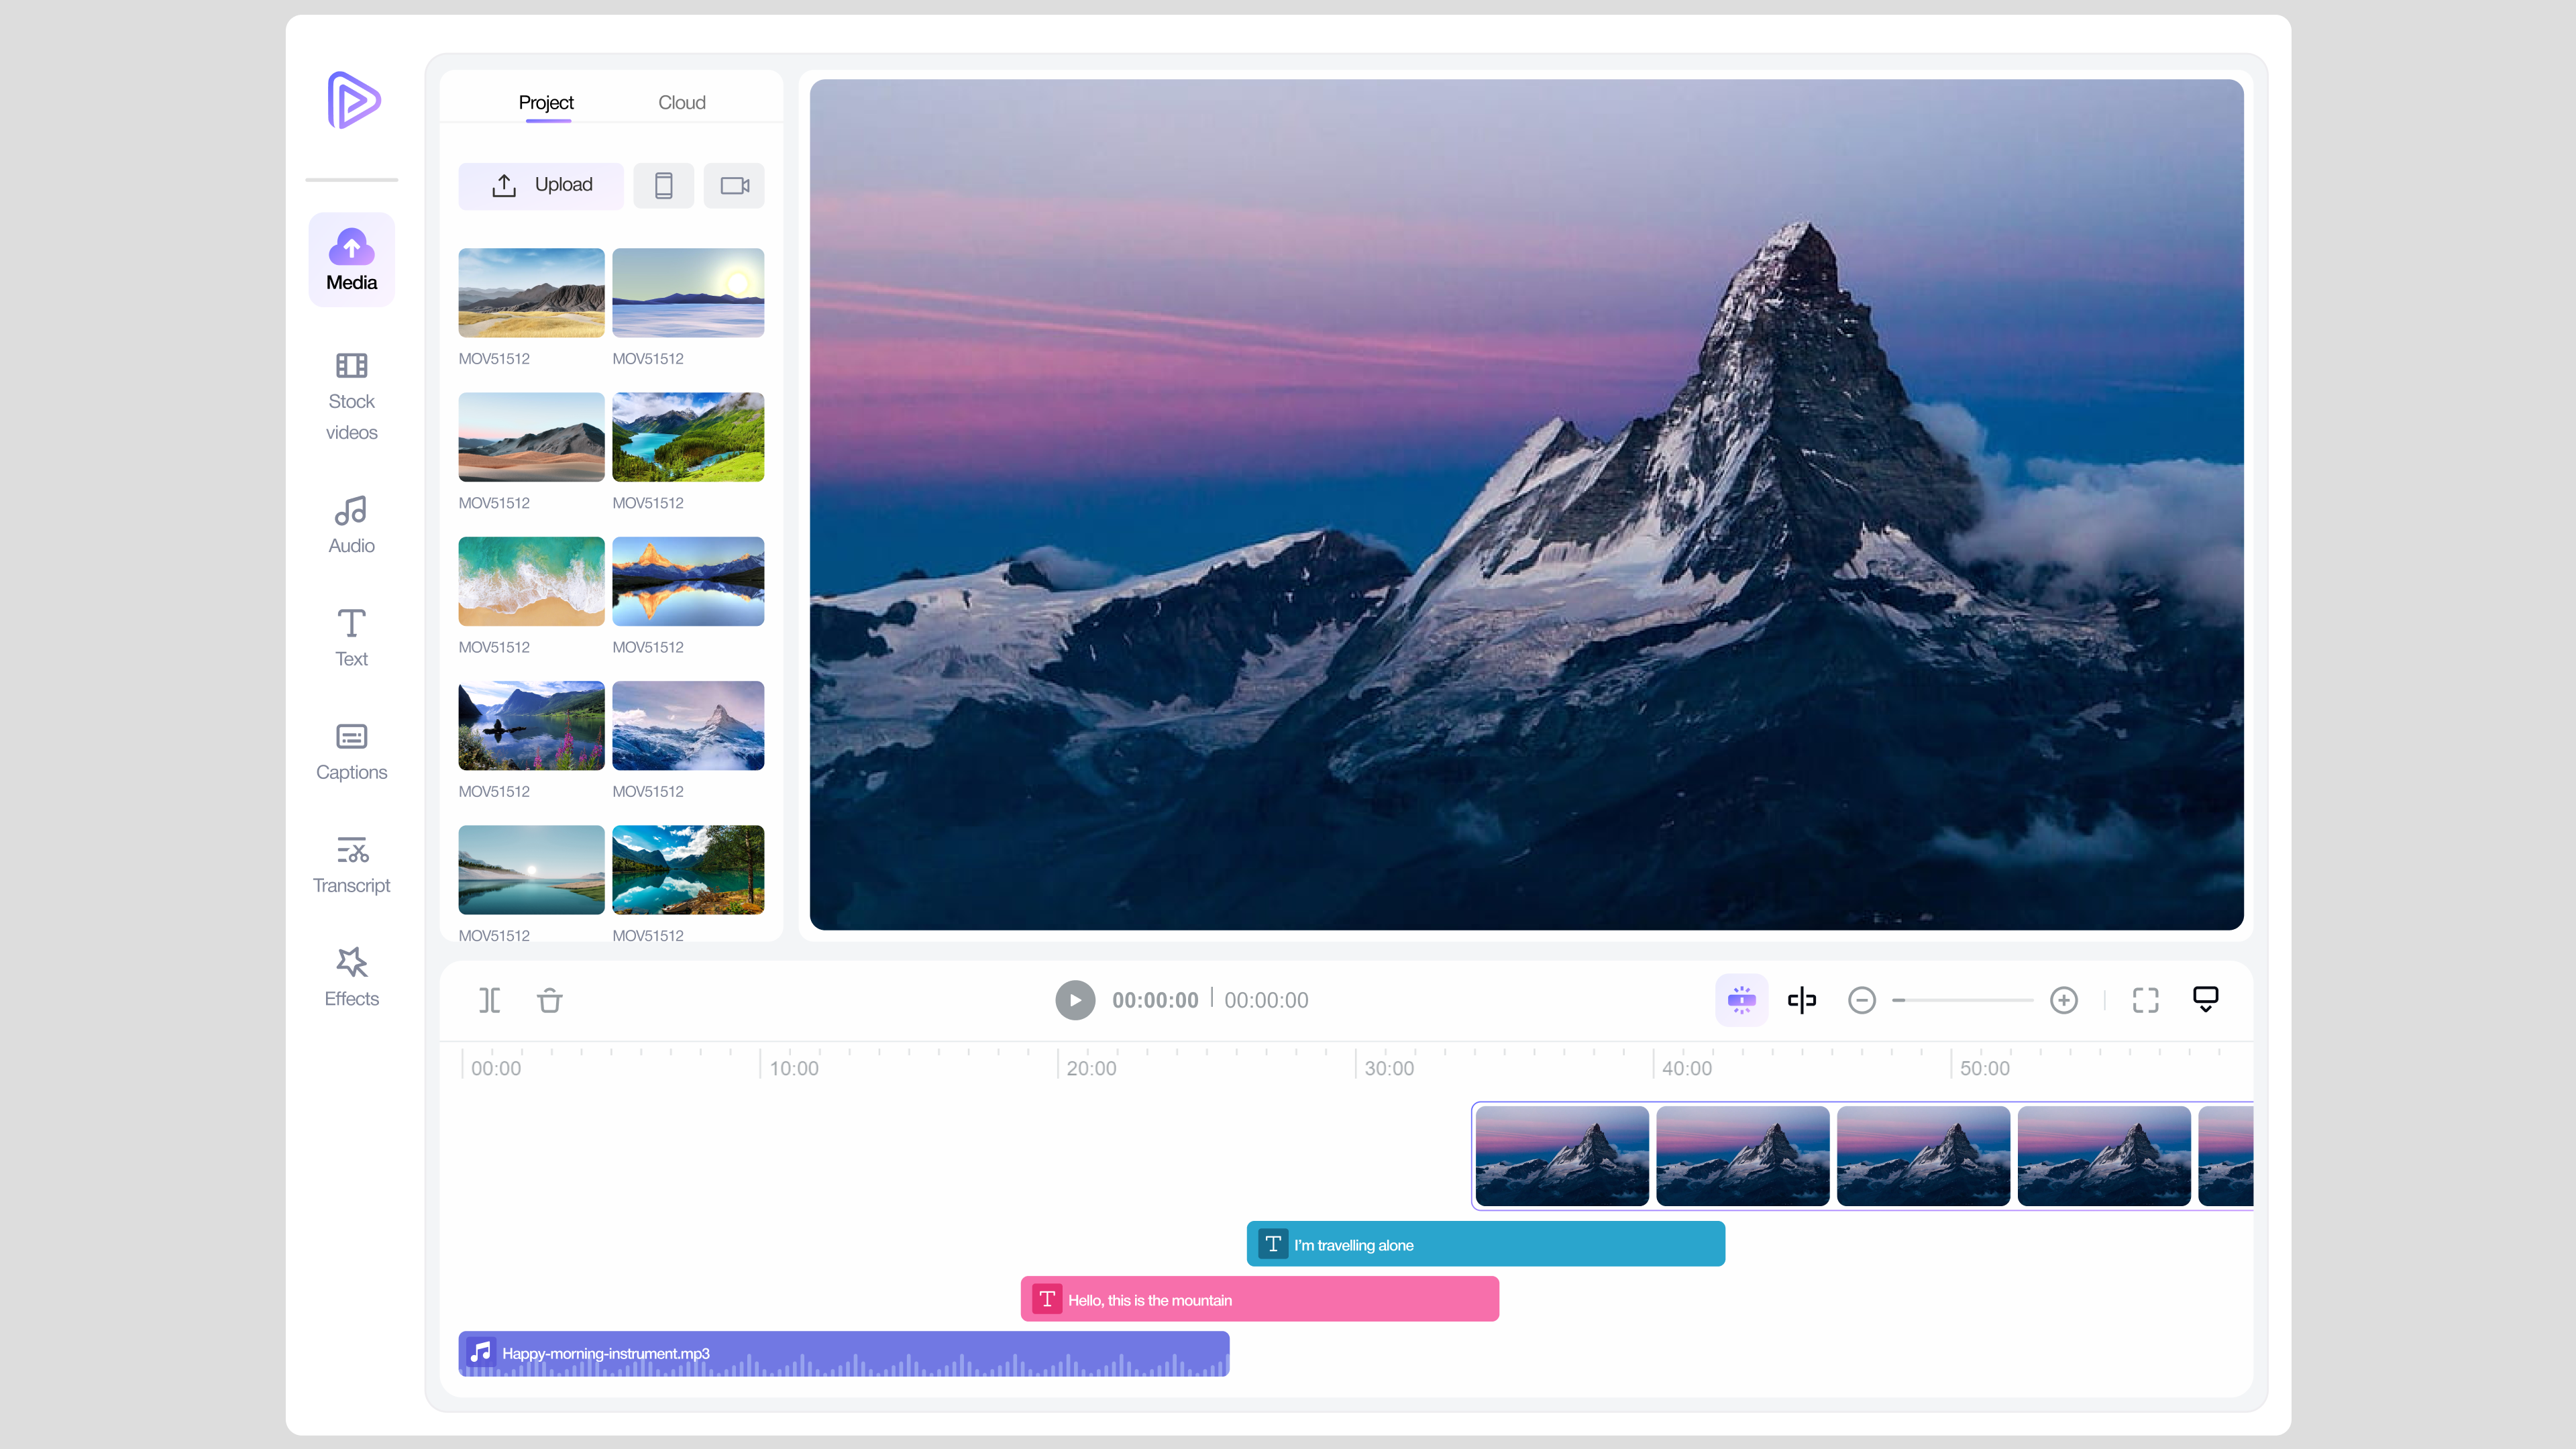Screen dimensions: 2576x1449
Task: Select the Happy-morning-instrument.mp3 audio clip
Action: click(x=843, y=1353)
